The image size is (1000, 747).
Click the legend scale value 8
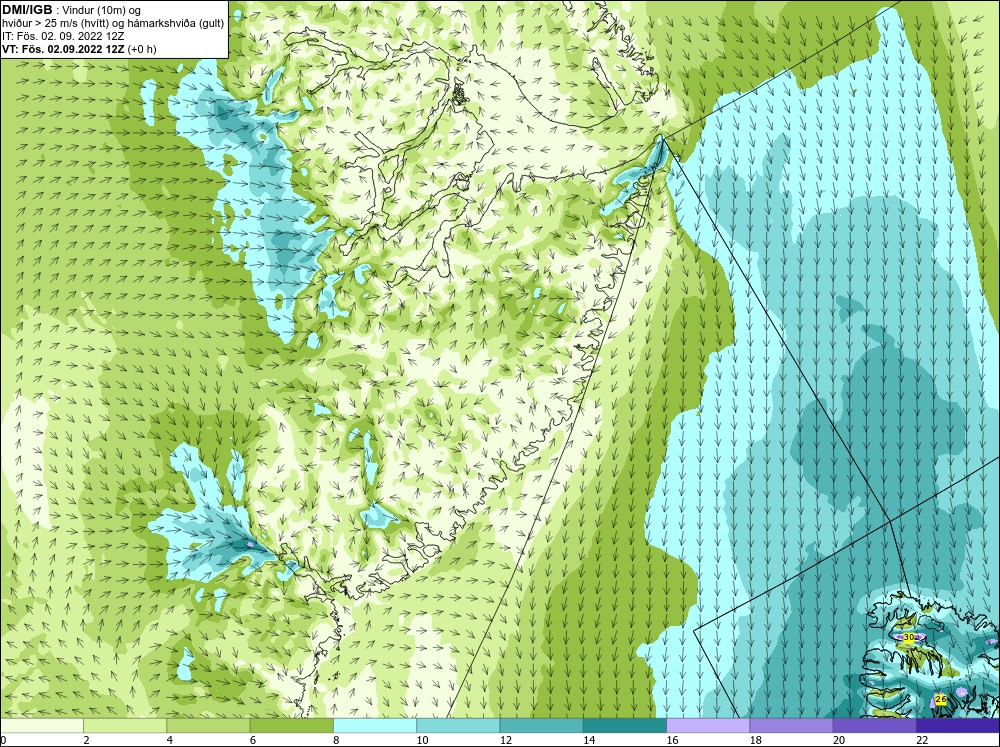click(x=336, y=740)
